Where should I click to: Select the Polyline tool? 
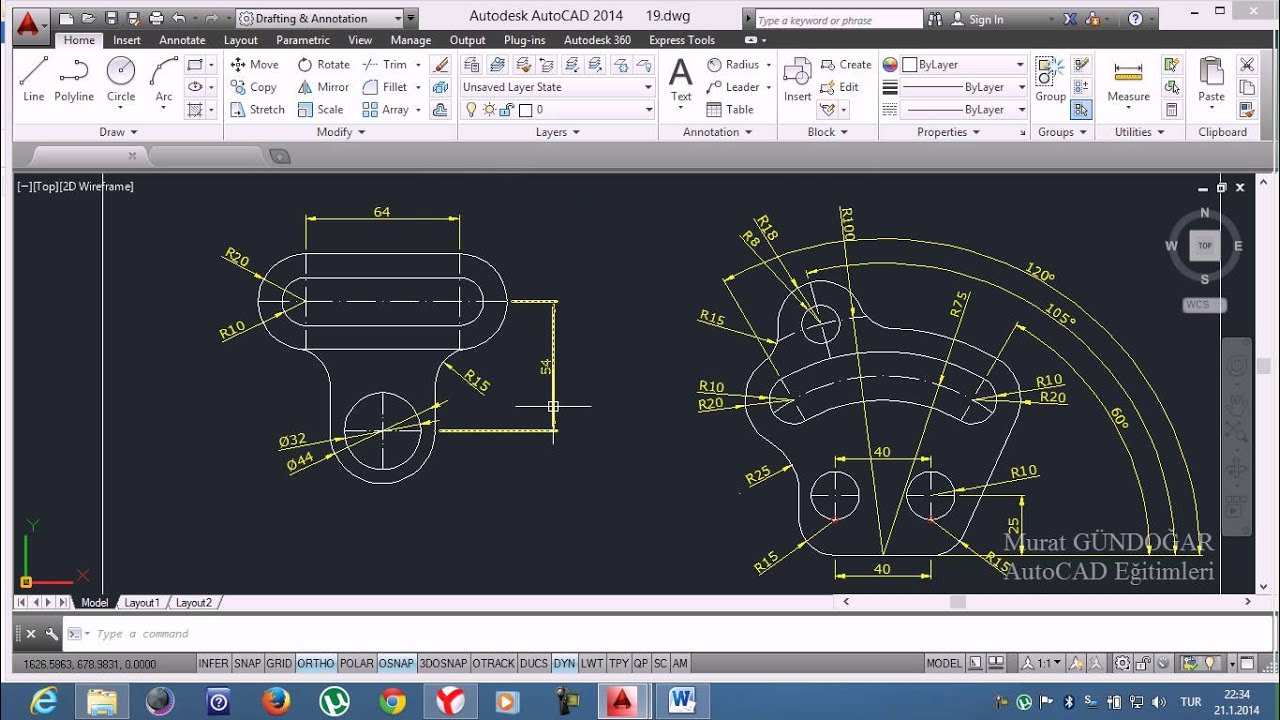[74, 78]
